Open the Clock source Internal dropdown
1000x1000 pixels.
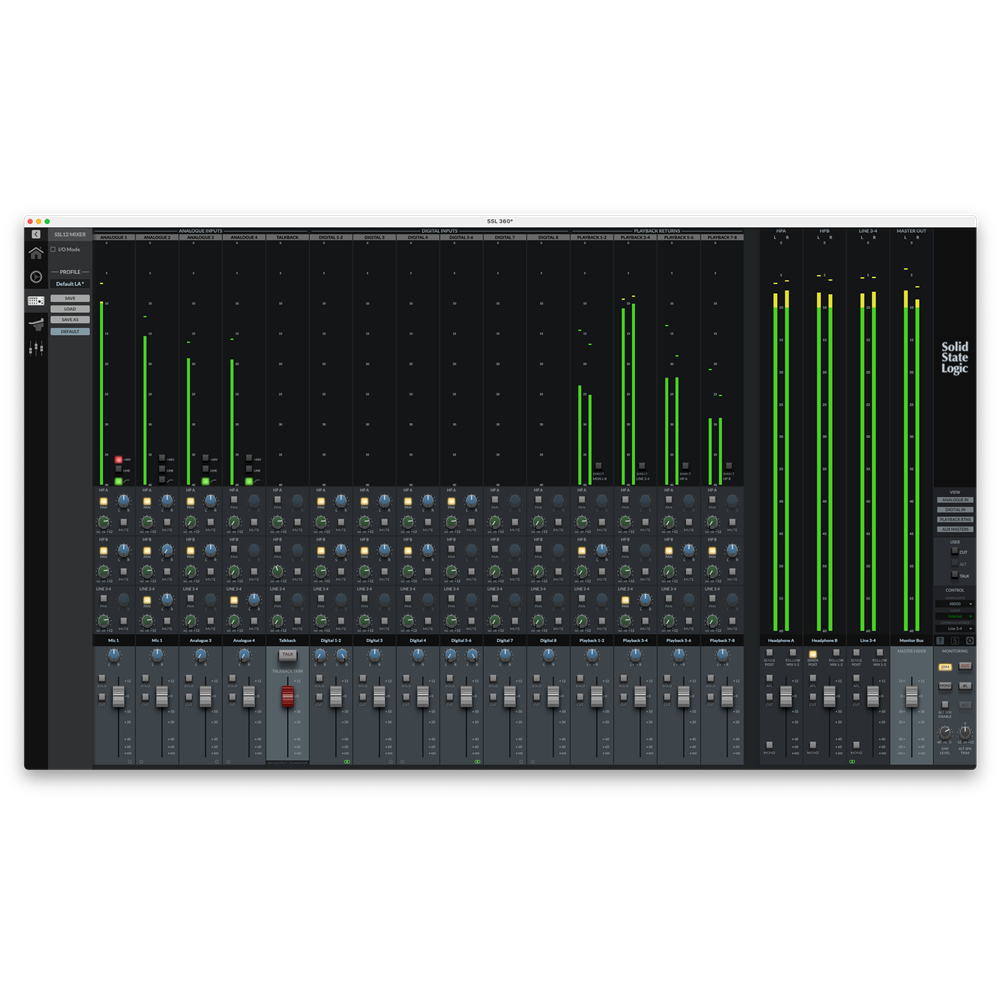pos(955,616)
